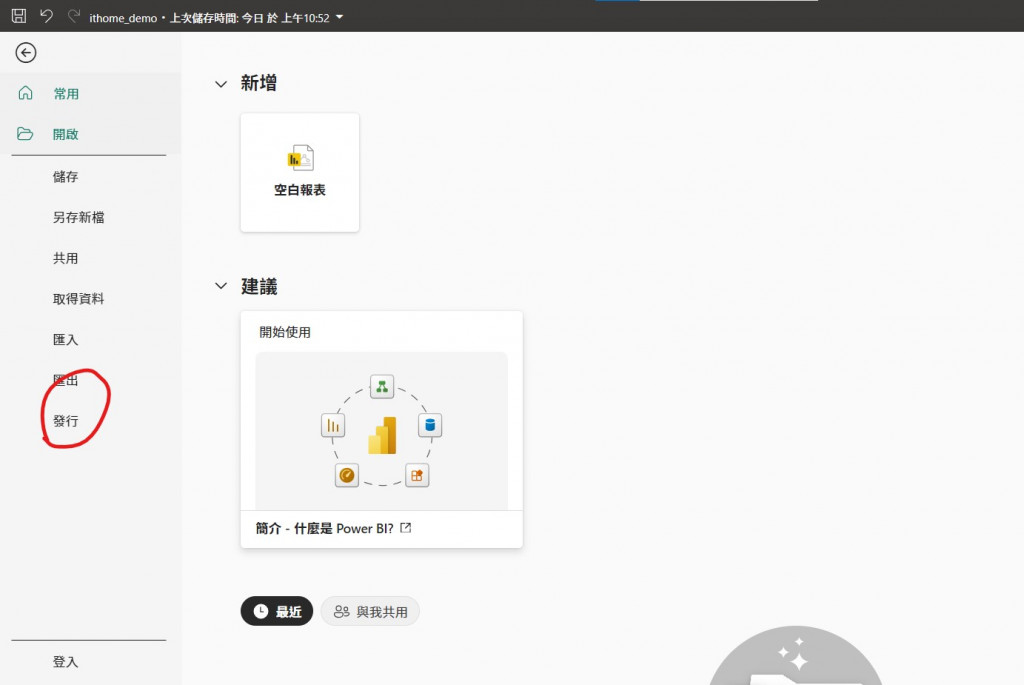Viewport: 1024px width, 685px height.
Task: Click the save disk icon in title bar
Action: (19, 16)
